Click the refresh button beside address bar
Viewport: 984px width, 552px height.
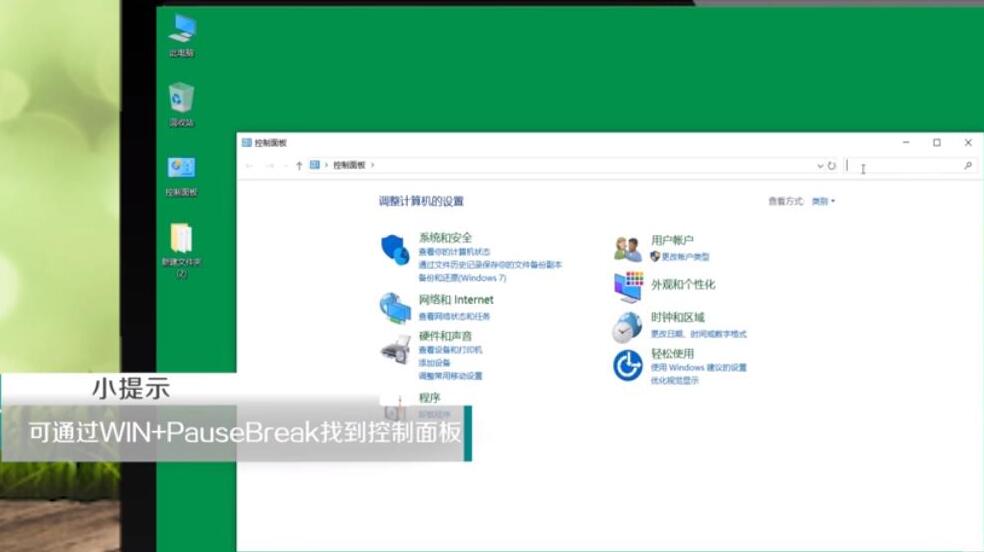pyautogui.click(x=832, y=166)
